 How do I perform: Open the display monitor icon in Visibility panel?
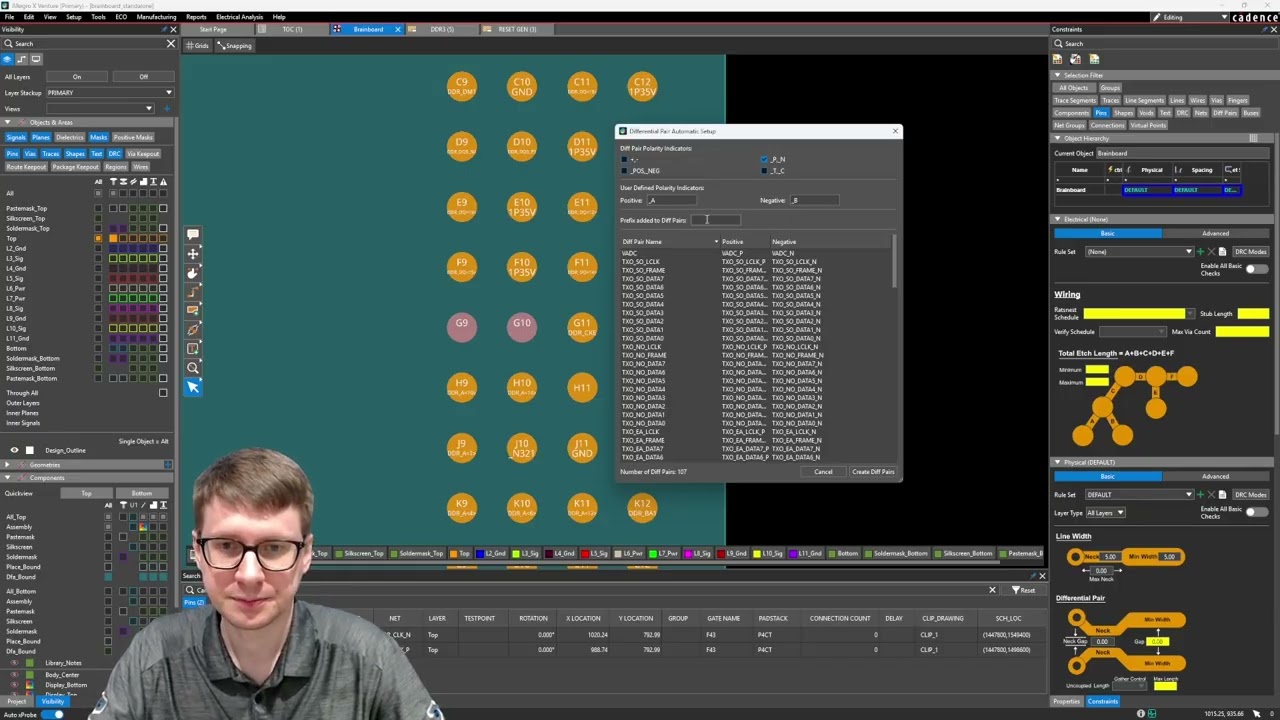coord(36,59)
